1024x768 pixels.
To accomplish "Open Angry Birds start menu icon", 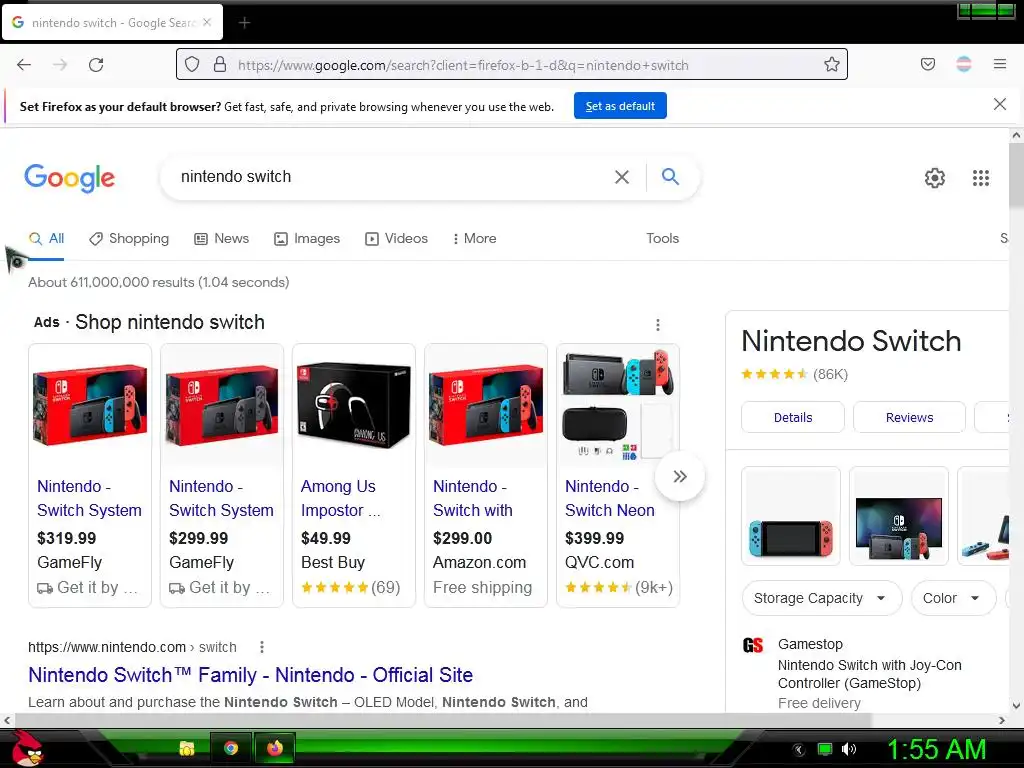I will (x=27, y=748).
